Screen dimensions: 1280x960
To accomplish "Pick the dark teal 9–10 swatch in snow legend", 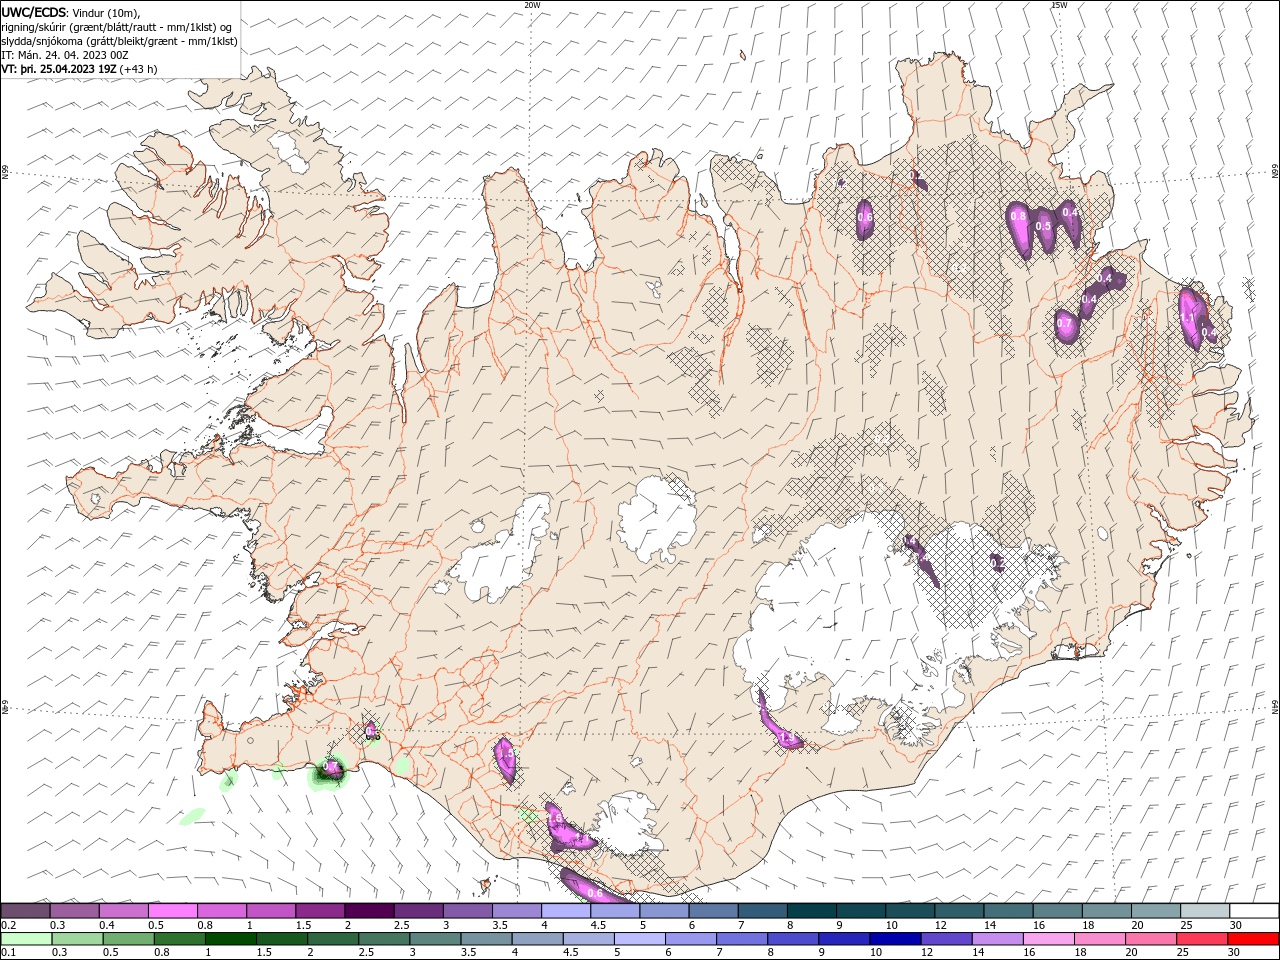I will 861,911.
